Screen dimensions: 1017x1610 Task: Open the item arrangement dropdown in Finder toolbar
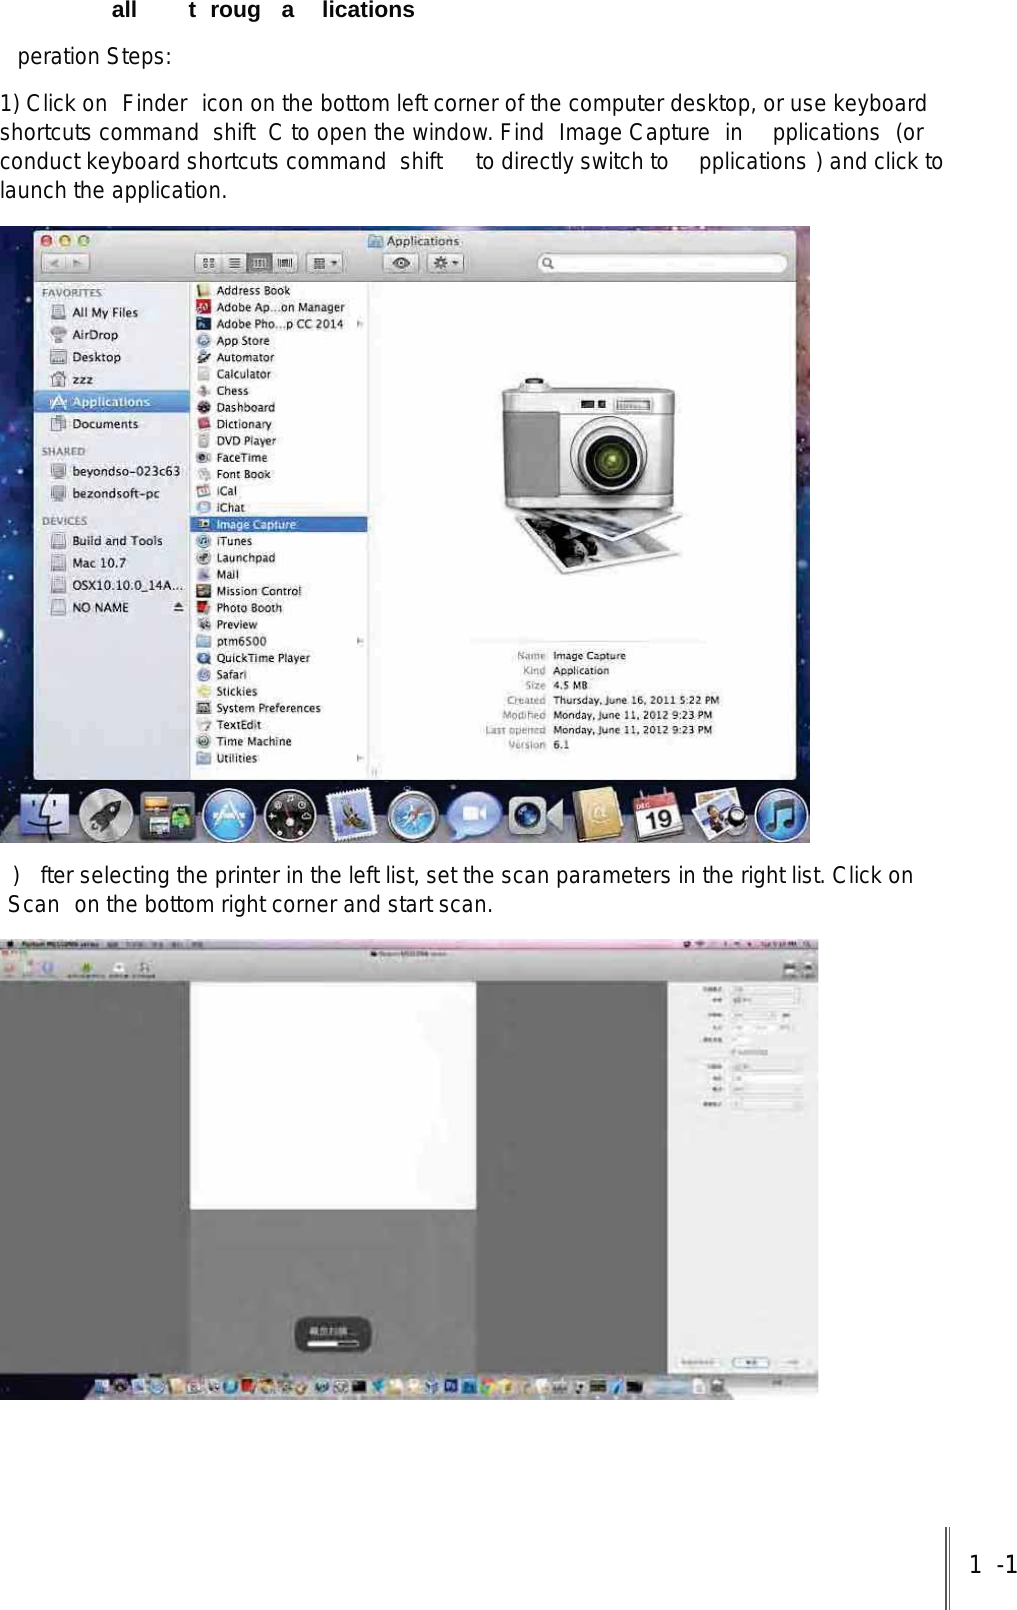325,263
